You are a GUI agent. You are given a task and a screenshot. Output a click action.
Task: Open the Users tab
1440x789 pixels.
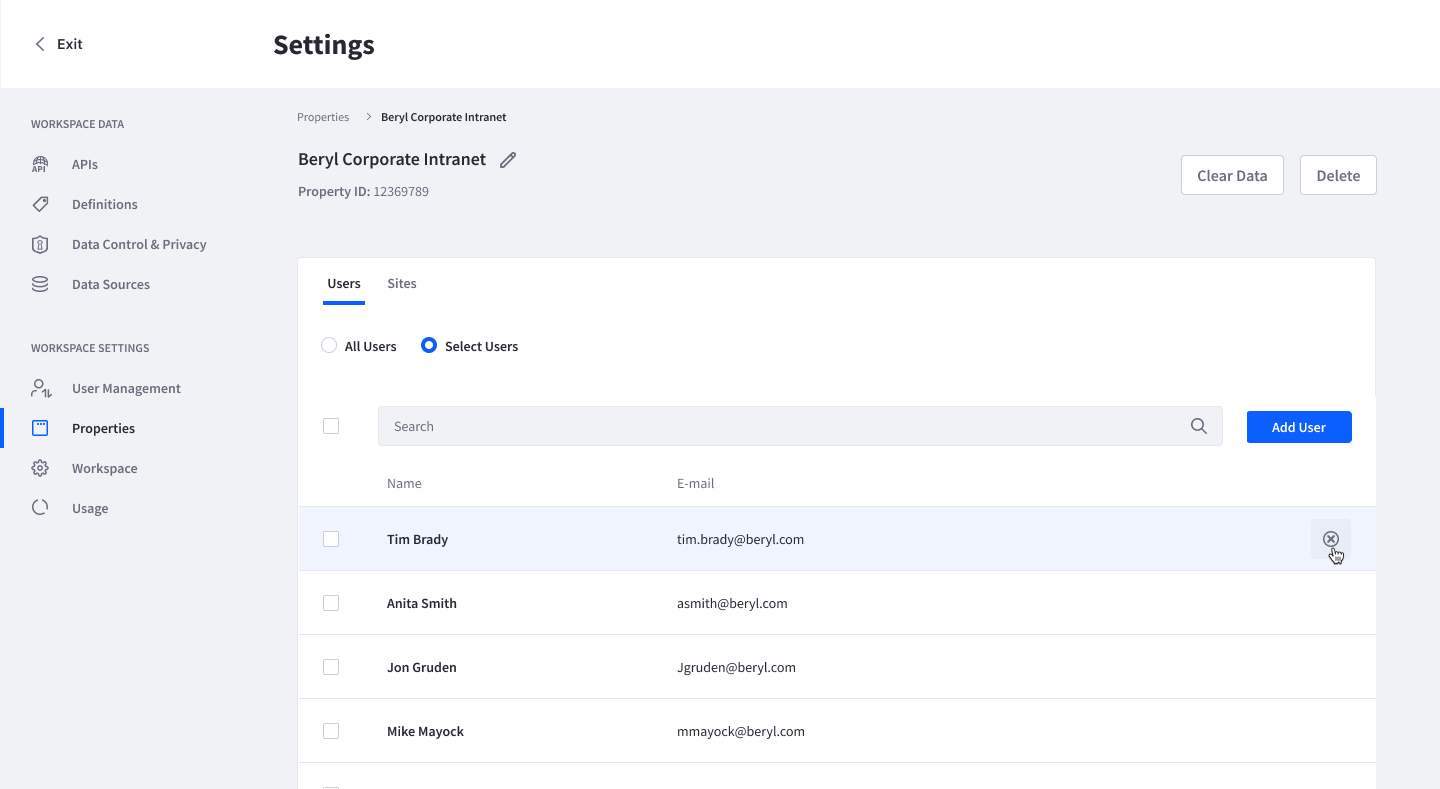pos(344,283)
